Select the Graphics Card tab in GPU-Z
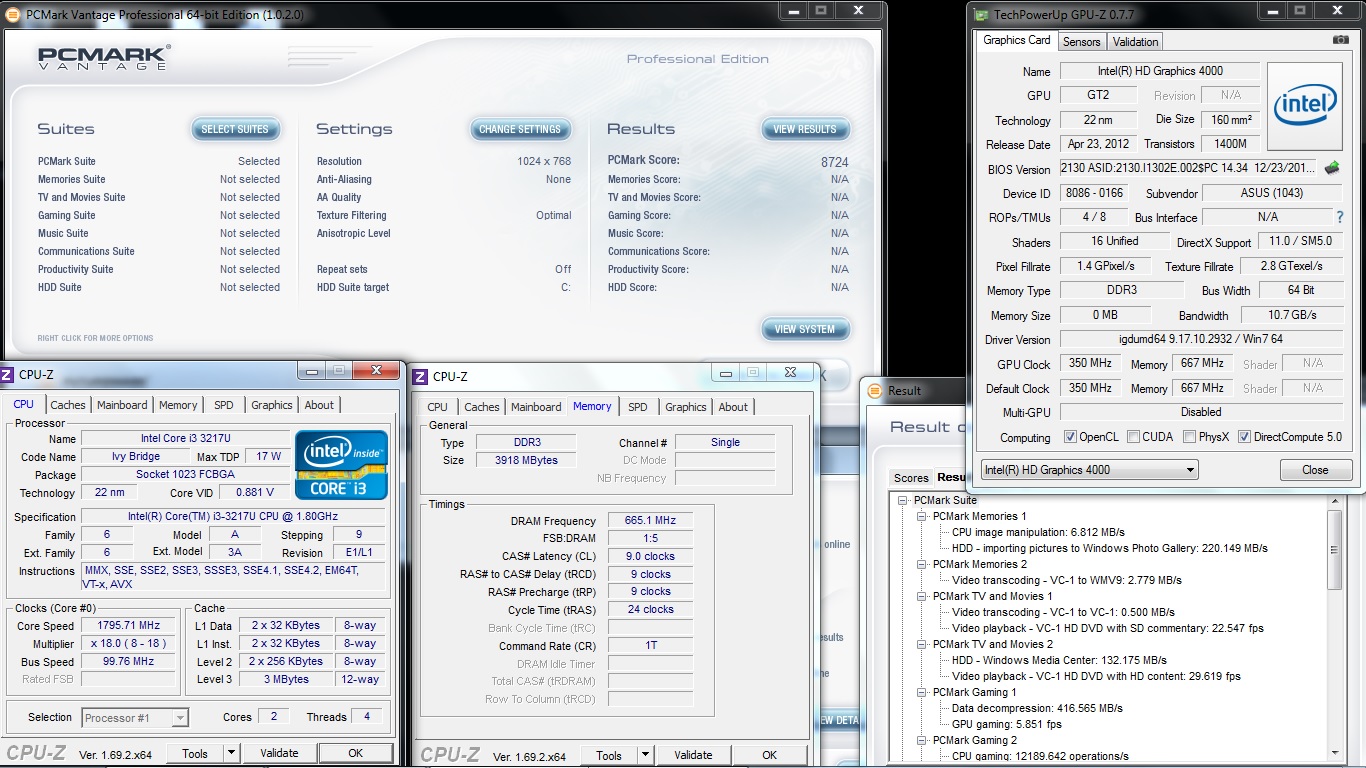This screenshot has width=1366, height=768. pyautogui.click(x=1017, y=40)
